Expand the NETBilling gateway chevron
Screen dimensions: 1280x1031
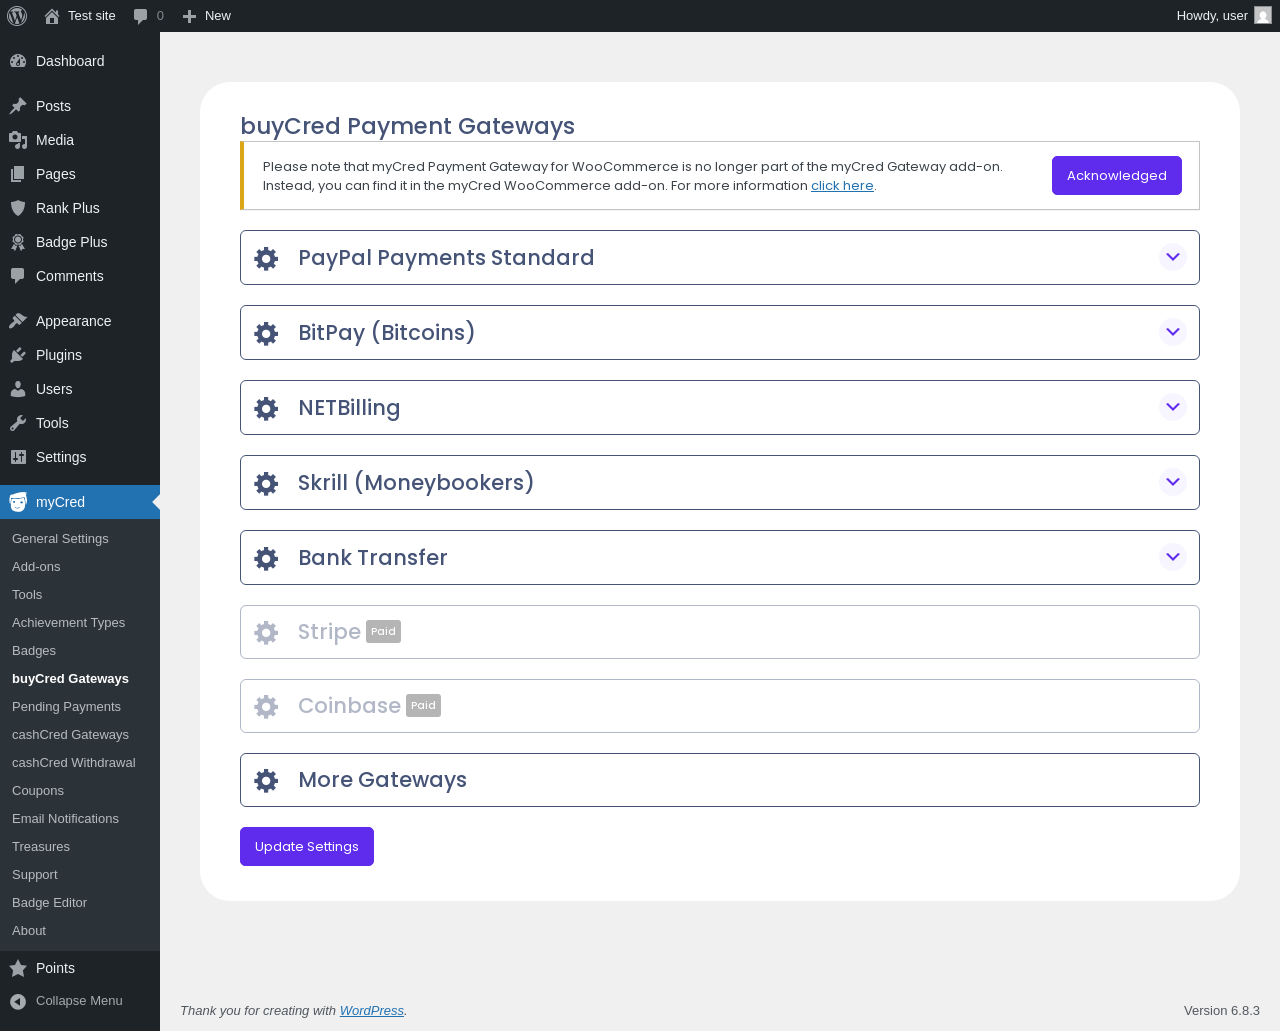(x=1173, y=407)
